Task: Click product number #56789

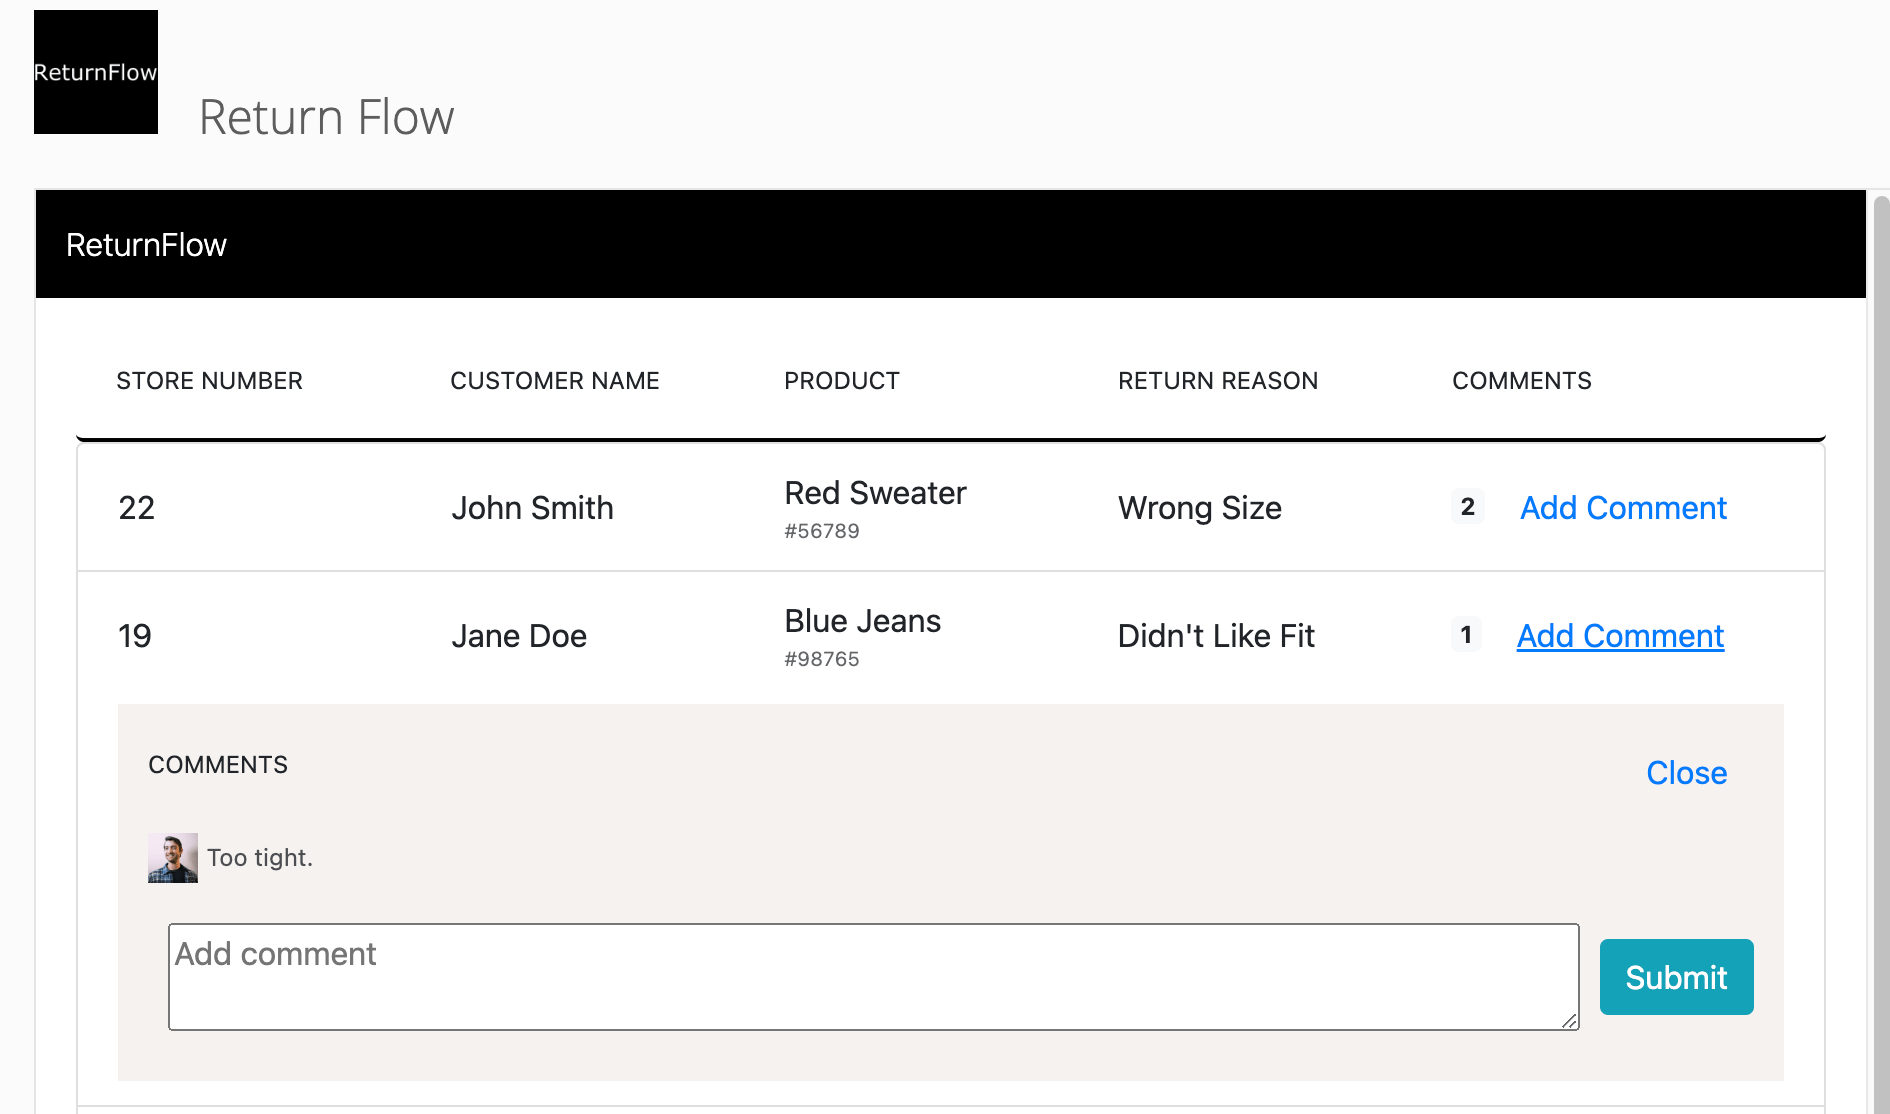Action: 822,531
